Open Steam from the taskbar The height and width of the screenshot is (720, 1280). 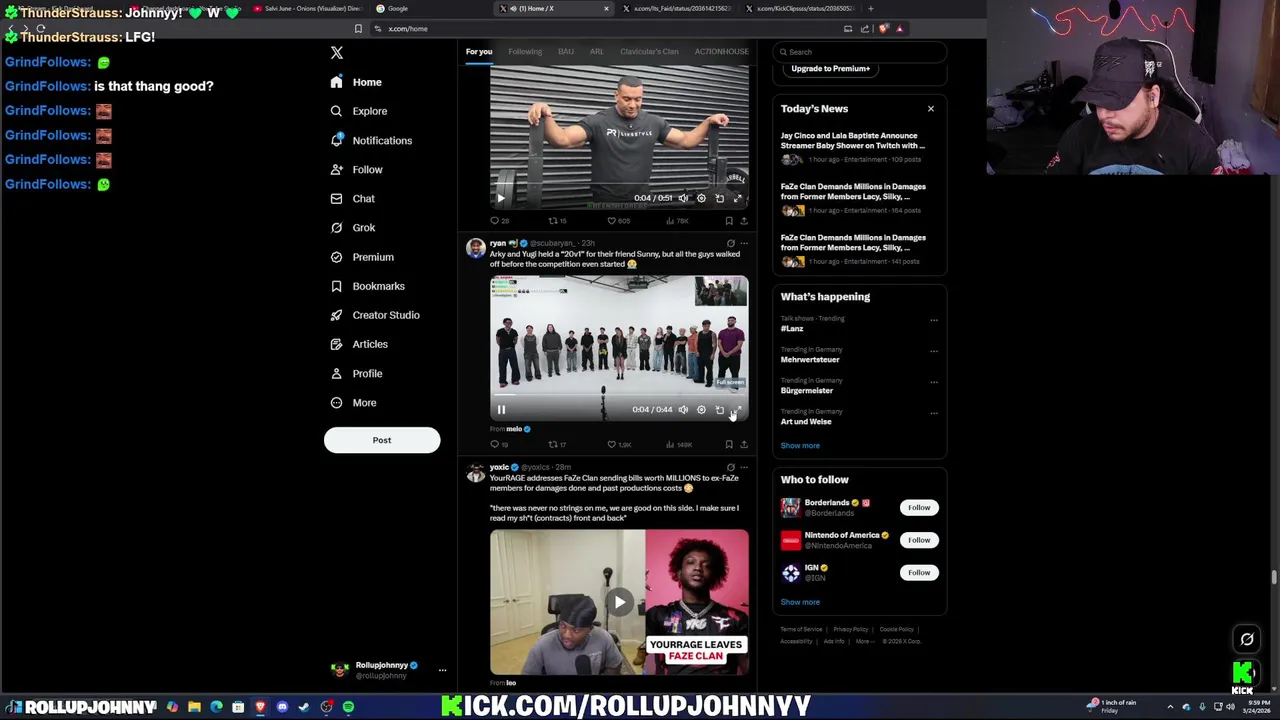pos(304,707)
